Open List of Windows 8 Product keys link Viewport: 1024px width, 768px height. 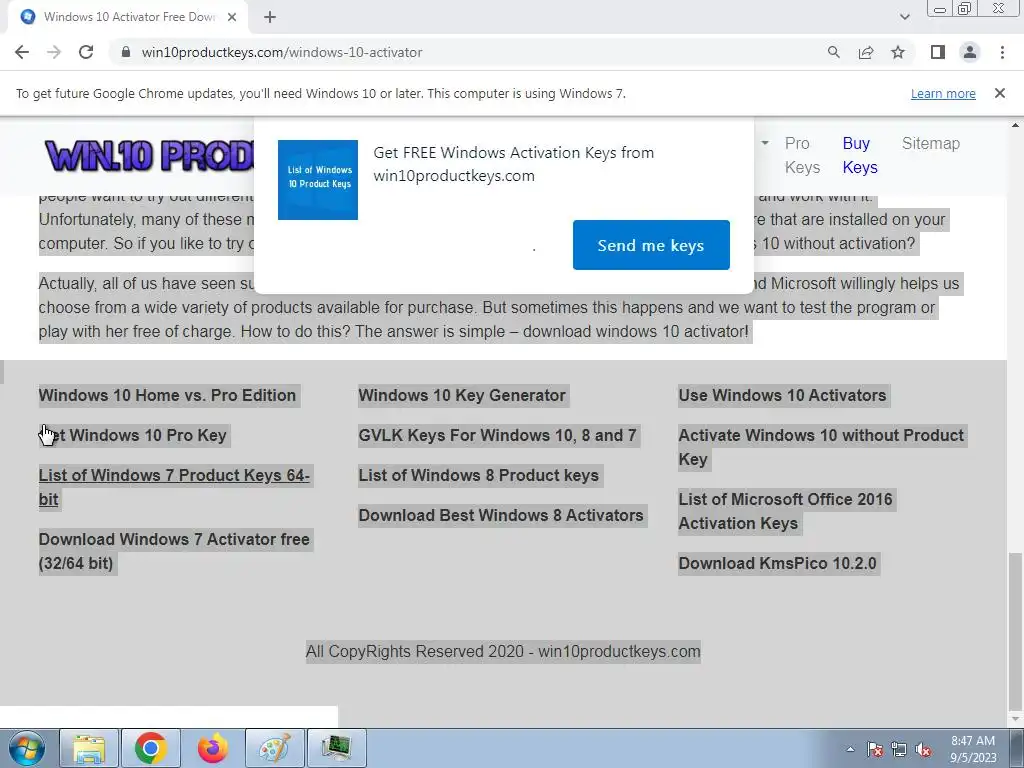[x=479, y=475]
